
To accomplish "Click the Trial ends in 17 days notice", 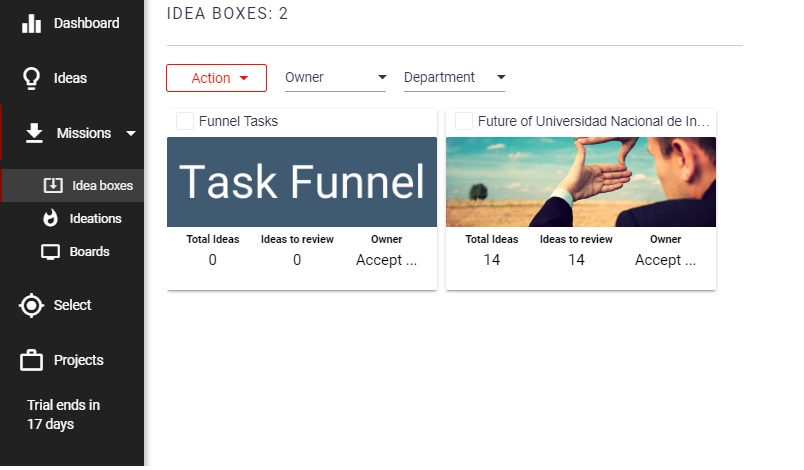I will (x=63, y=415).
